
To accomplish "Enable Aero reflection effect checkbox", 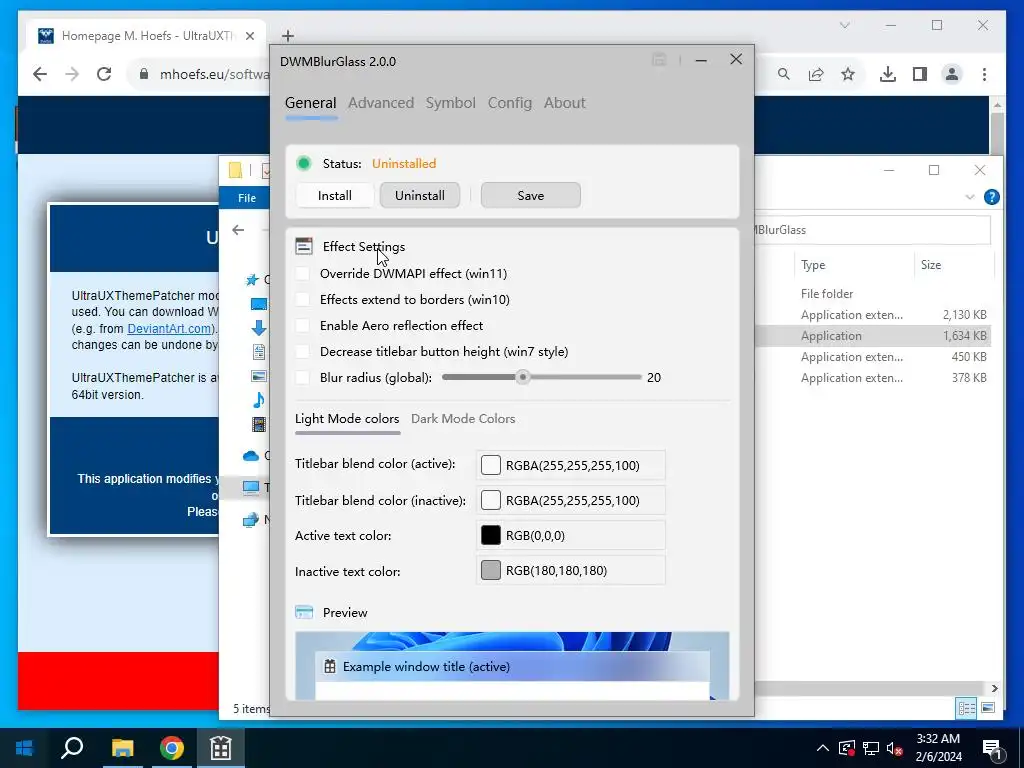I will tap(302, 325).
